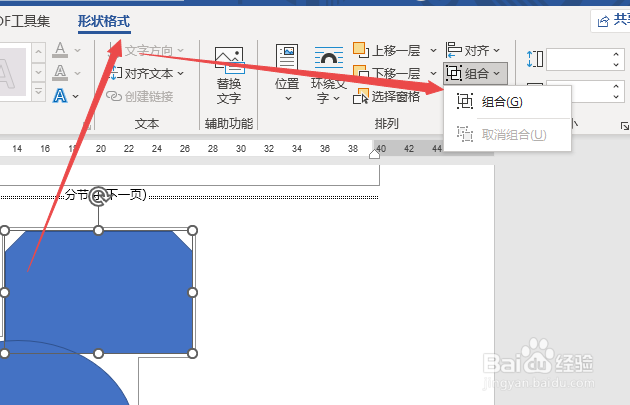Screen dimensions: 630x405
Task: Click the 组合 group button in ribbon
Action: (x=475, y=74)
